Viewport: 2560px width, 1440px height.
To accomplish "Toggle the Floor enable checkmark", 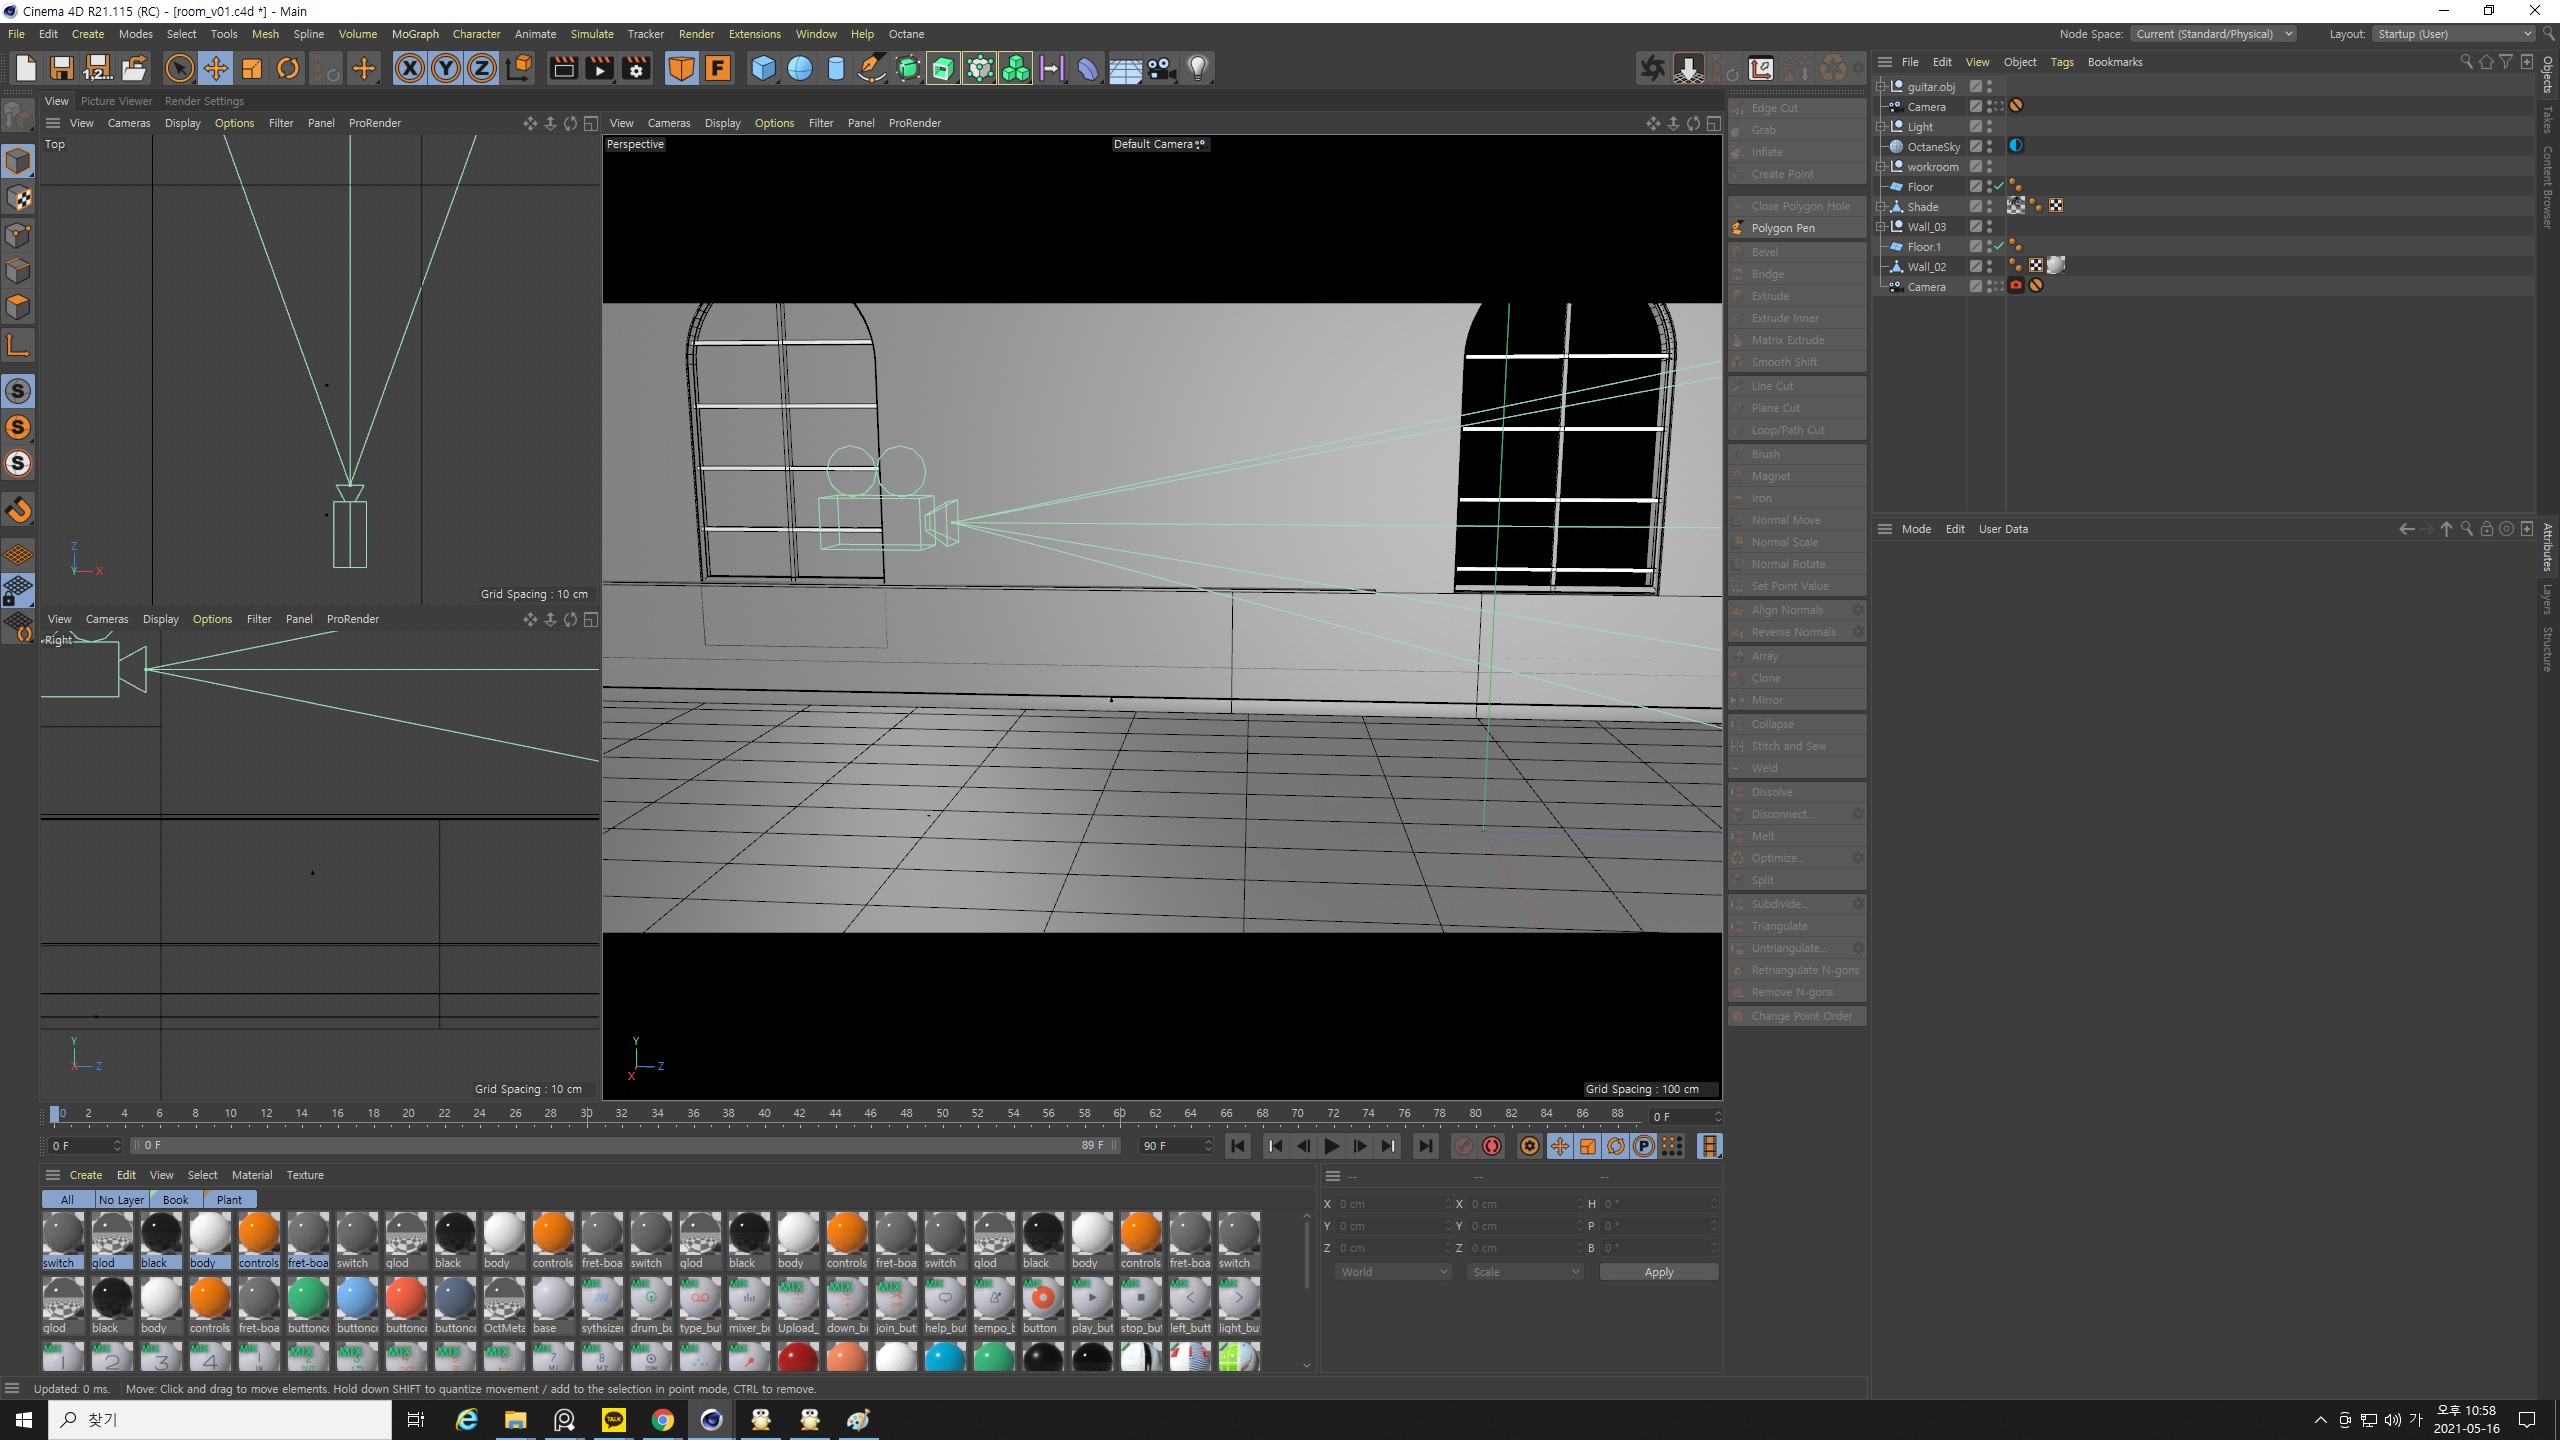I will (x=1999, y=187).
